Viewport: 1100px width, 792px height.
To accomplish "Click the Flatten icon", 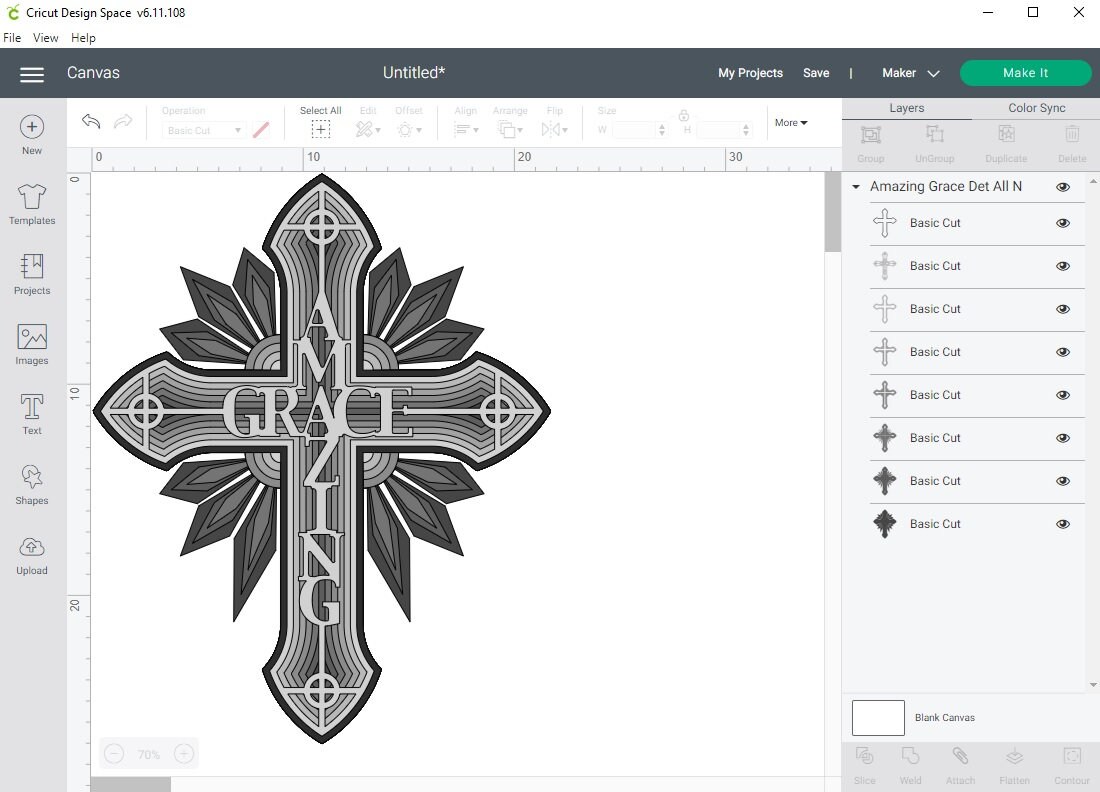I will click(1015, 763).
